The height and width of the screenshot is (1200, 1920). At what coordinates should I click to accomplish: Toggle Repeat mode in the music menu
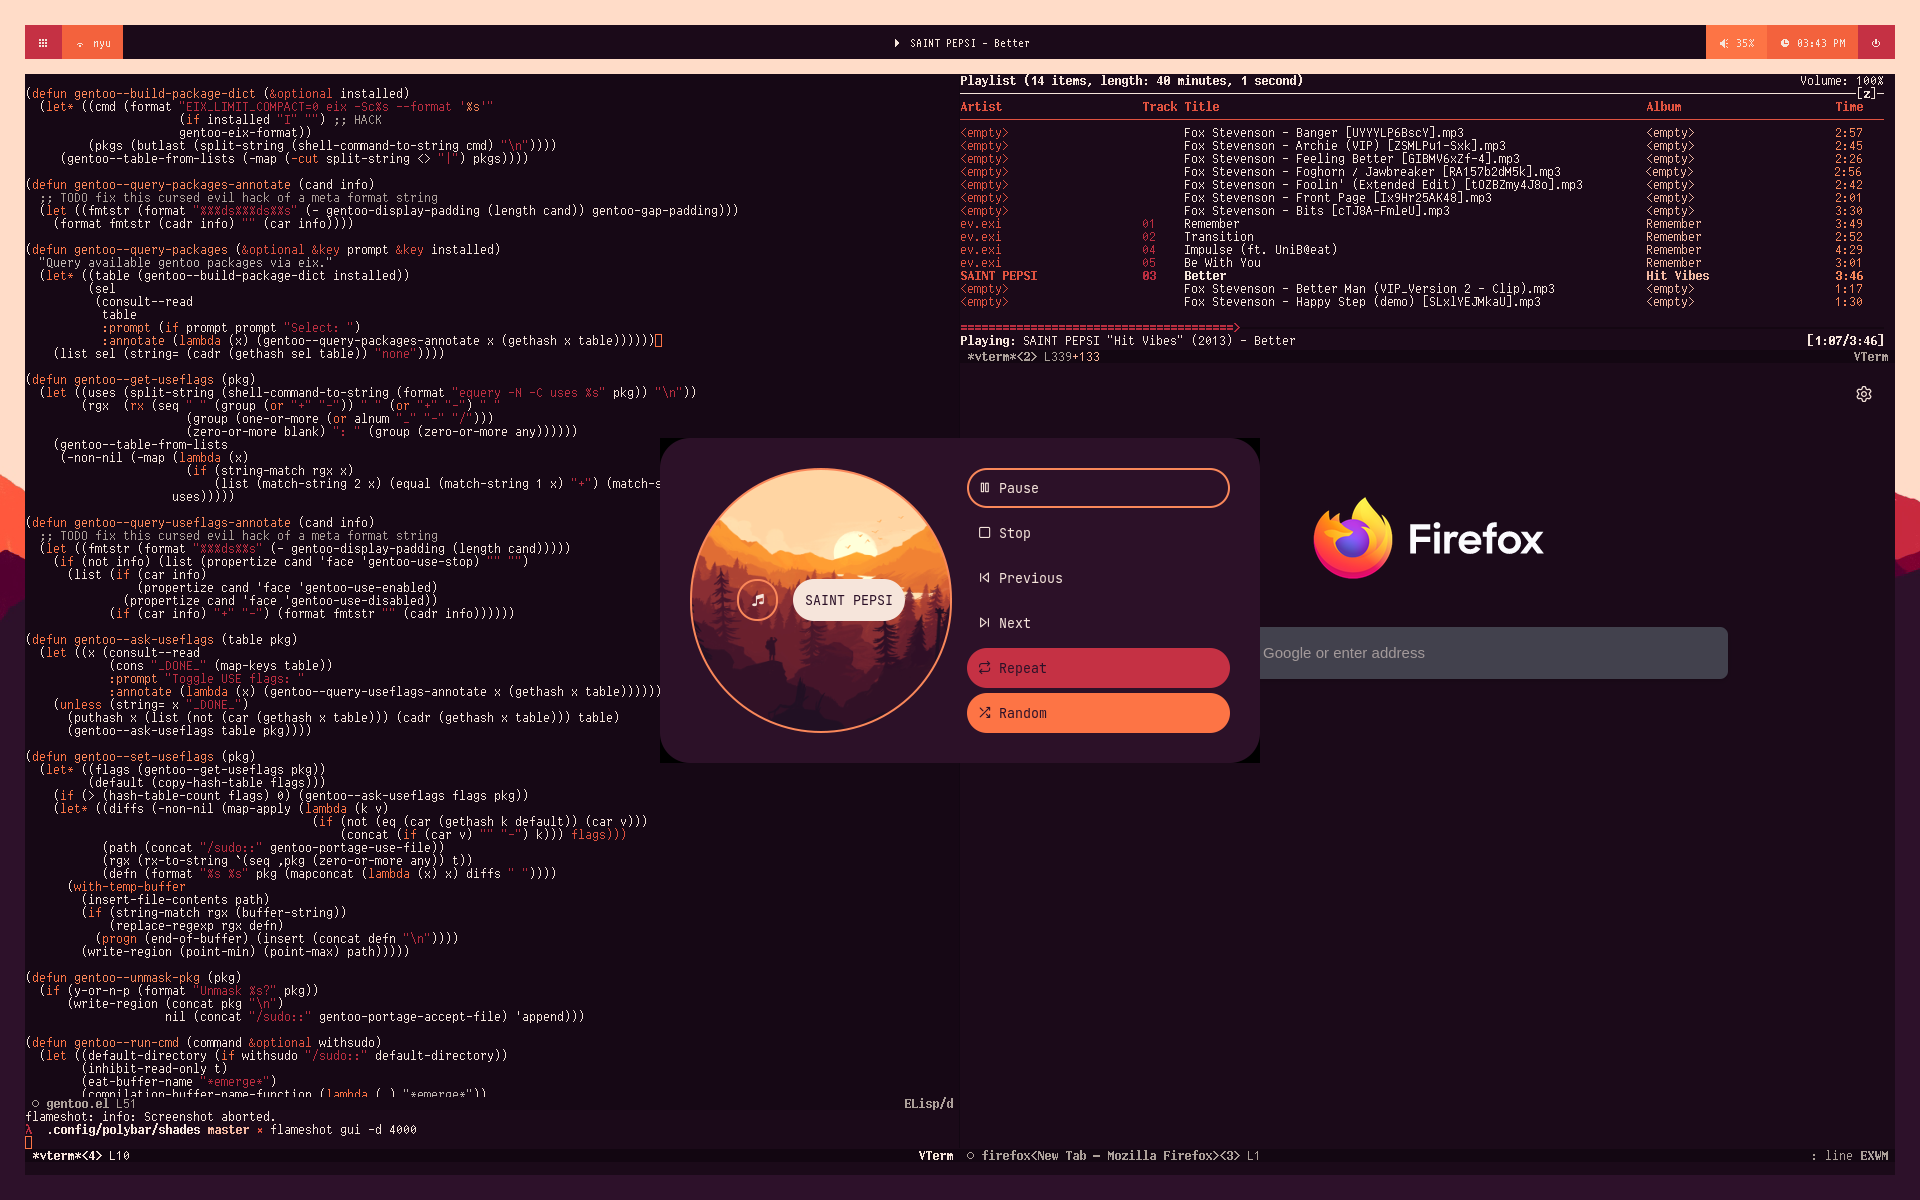tap(1098, 668)
